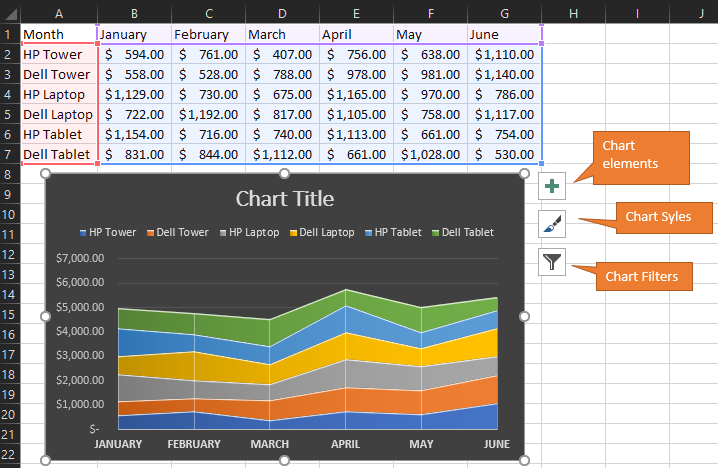Select Dell Laptop legend entry
The width and height of the screenshot is (718, 468).
tap(322, 232)
